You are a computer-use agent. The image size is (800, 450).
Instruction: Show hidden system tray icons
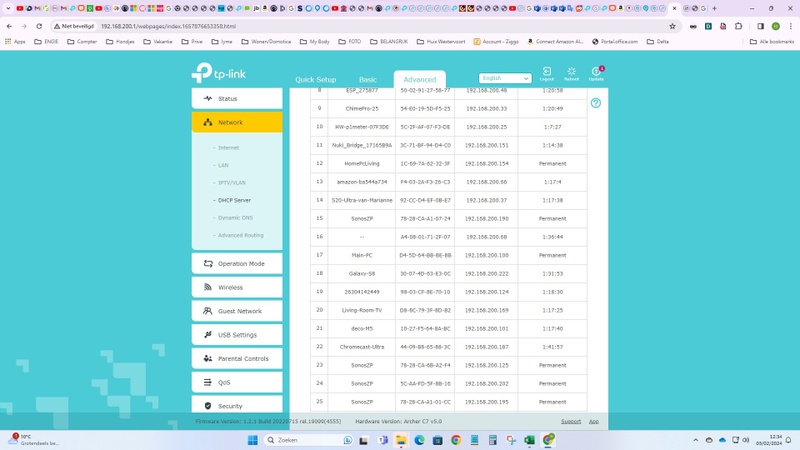[x=695, y=440]
